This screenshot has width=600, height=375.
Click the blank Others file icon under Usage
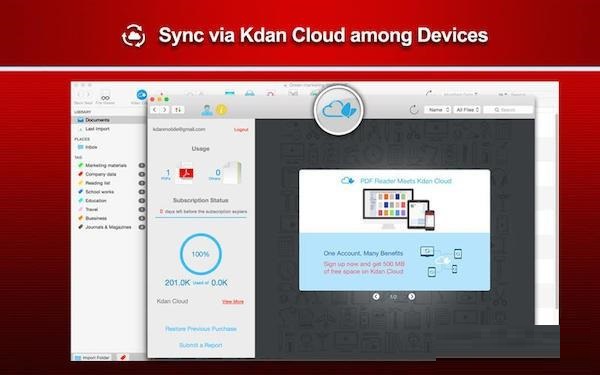(x=232, y=173)
